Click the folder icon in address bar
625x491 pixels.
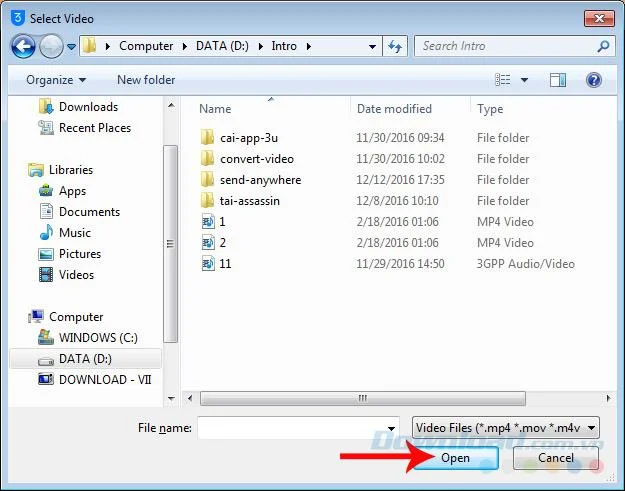tap(90, 46)
